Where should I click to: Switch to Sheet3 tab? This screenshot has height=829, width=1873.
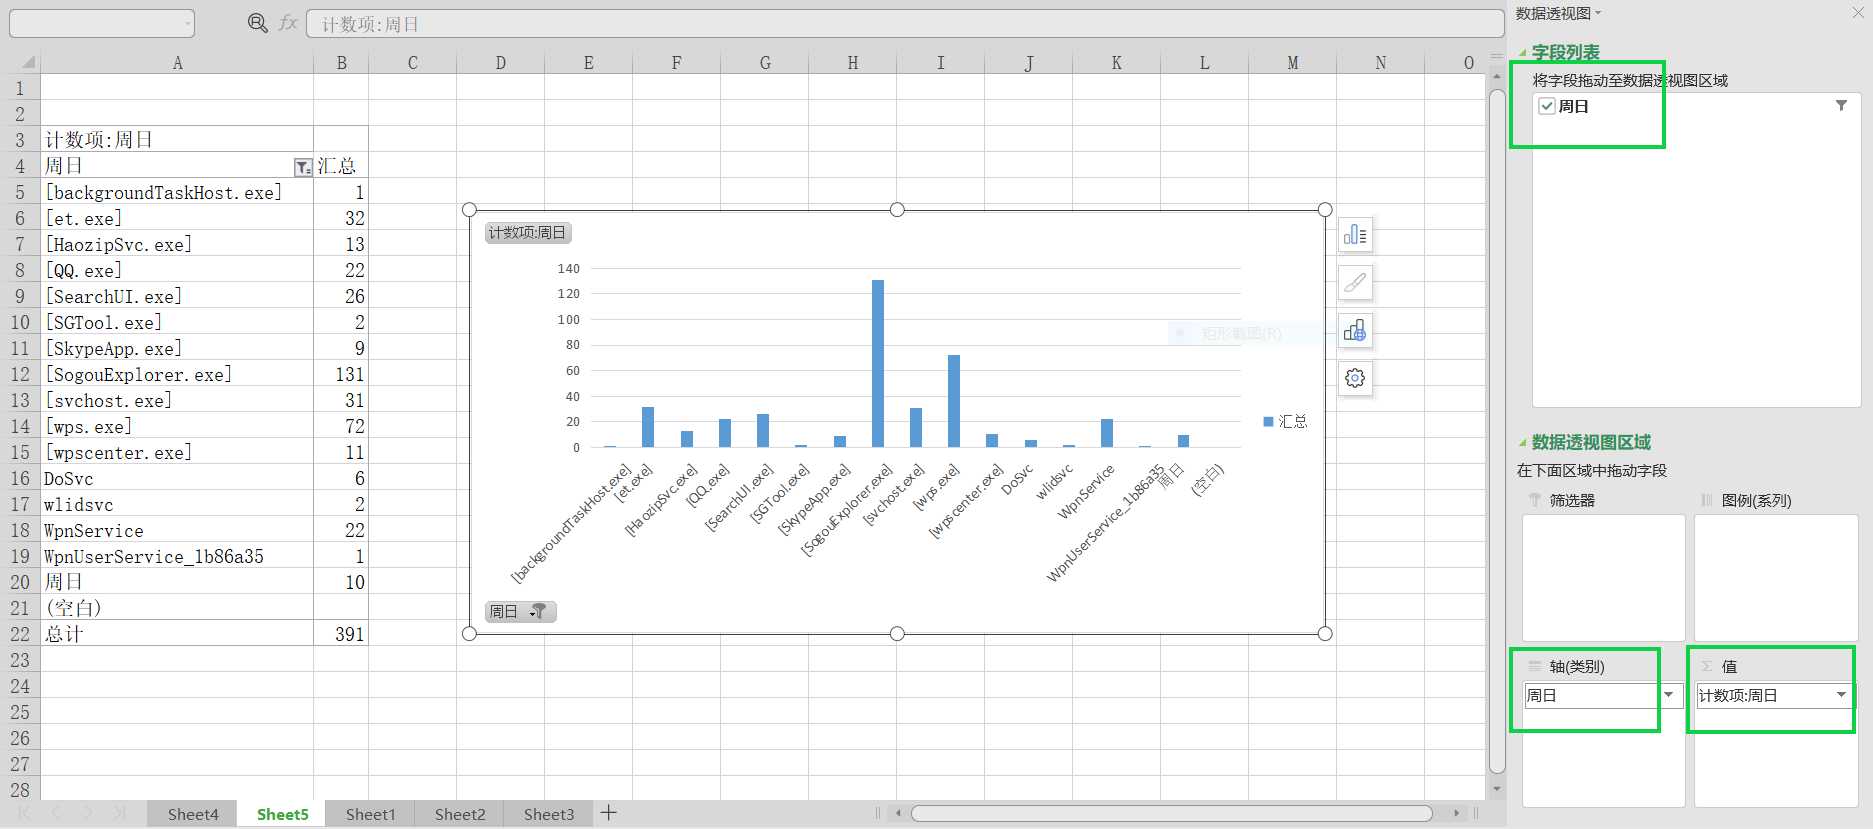(x=549, y=814)
